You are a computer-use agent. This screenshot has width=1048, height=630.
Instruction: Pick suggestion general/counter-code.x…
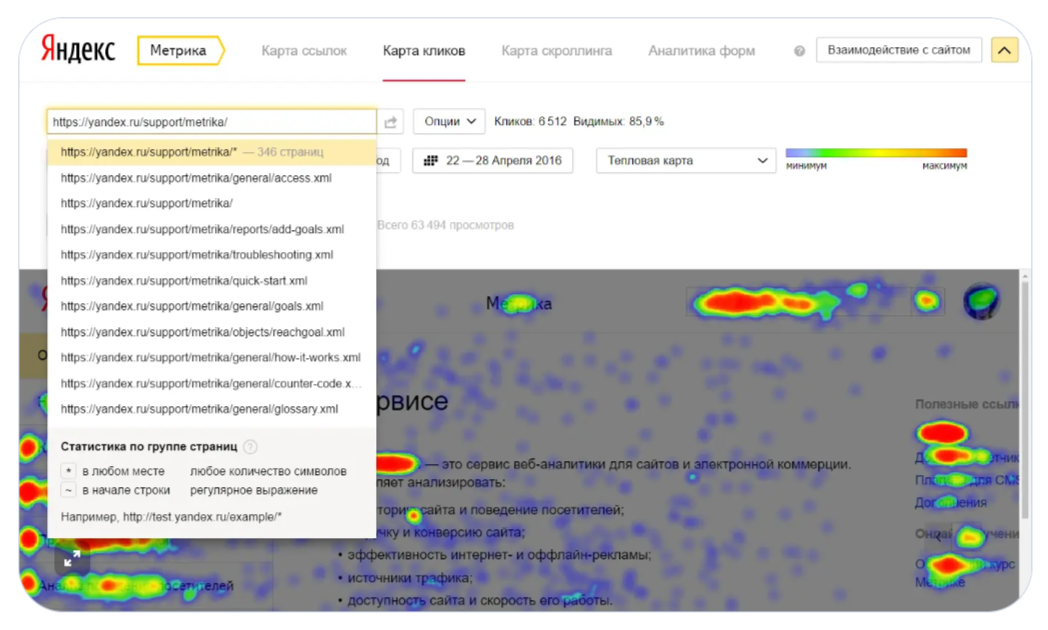211,383
